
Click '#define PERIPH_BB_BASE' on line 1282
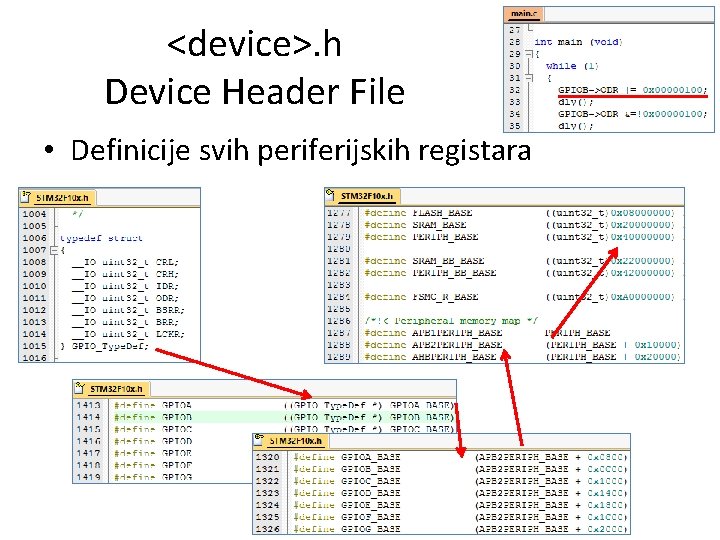coord(430,273)
